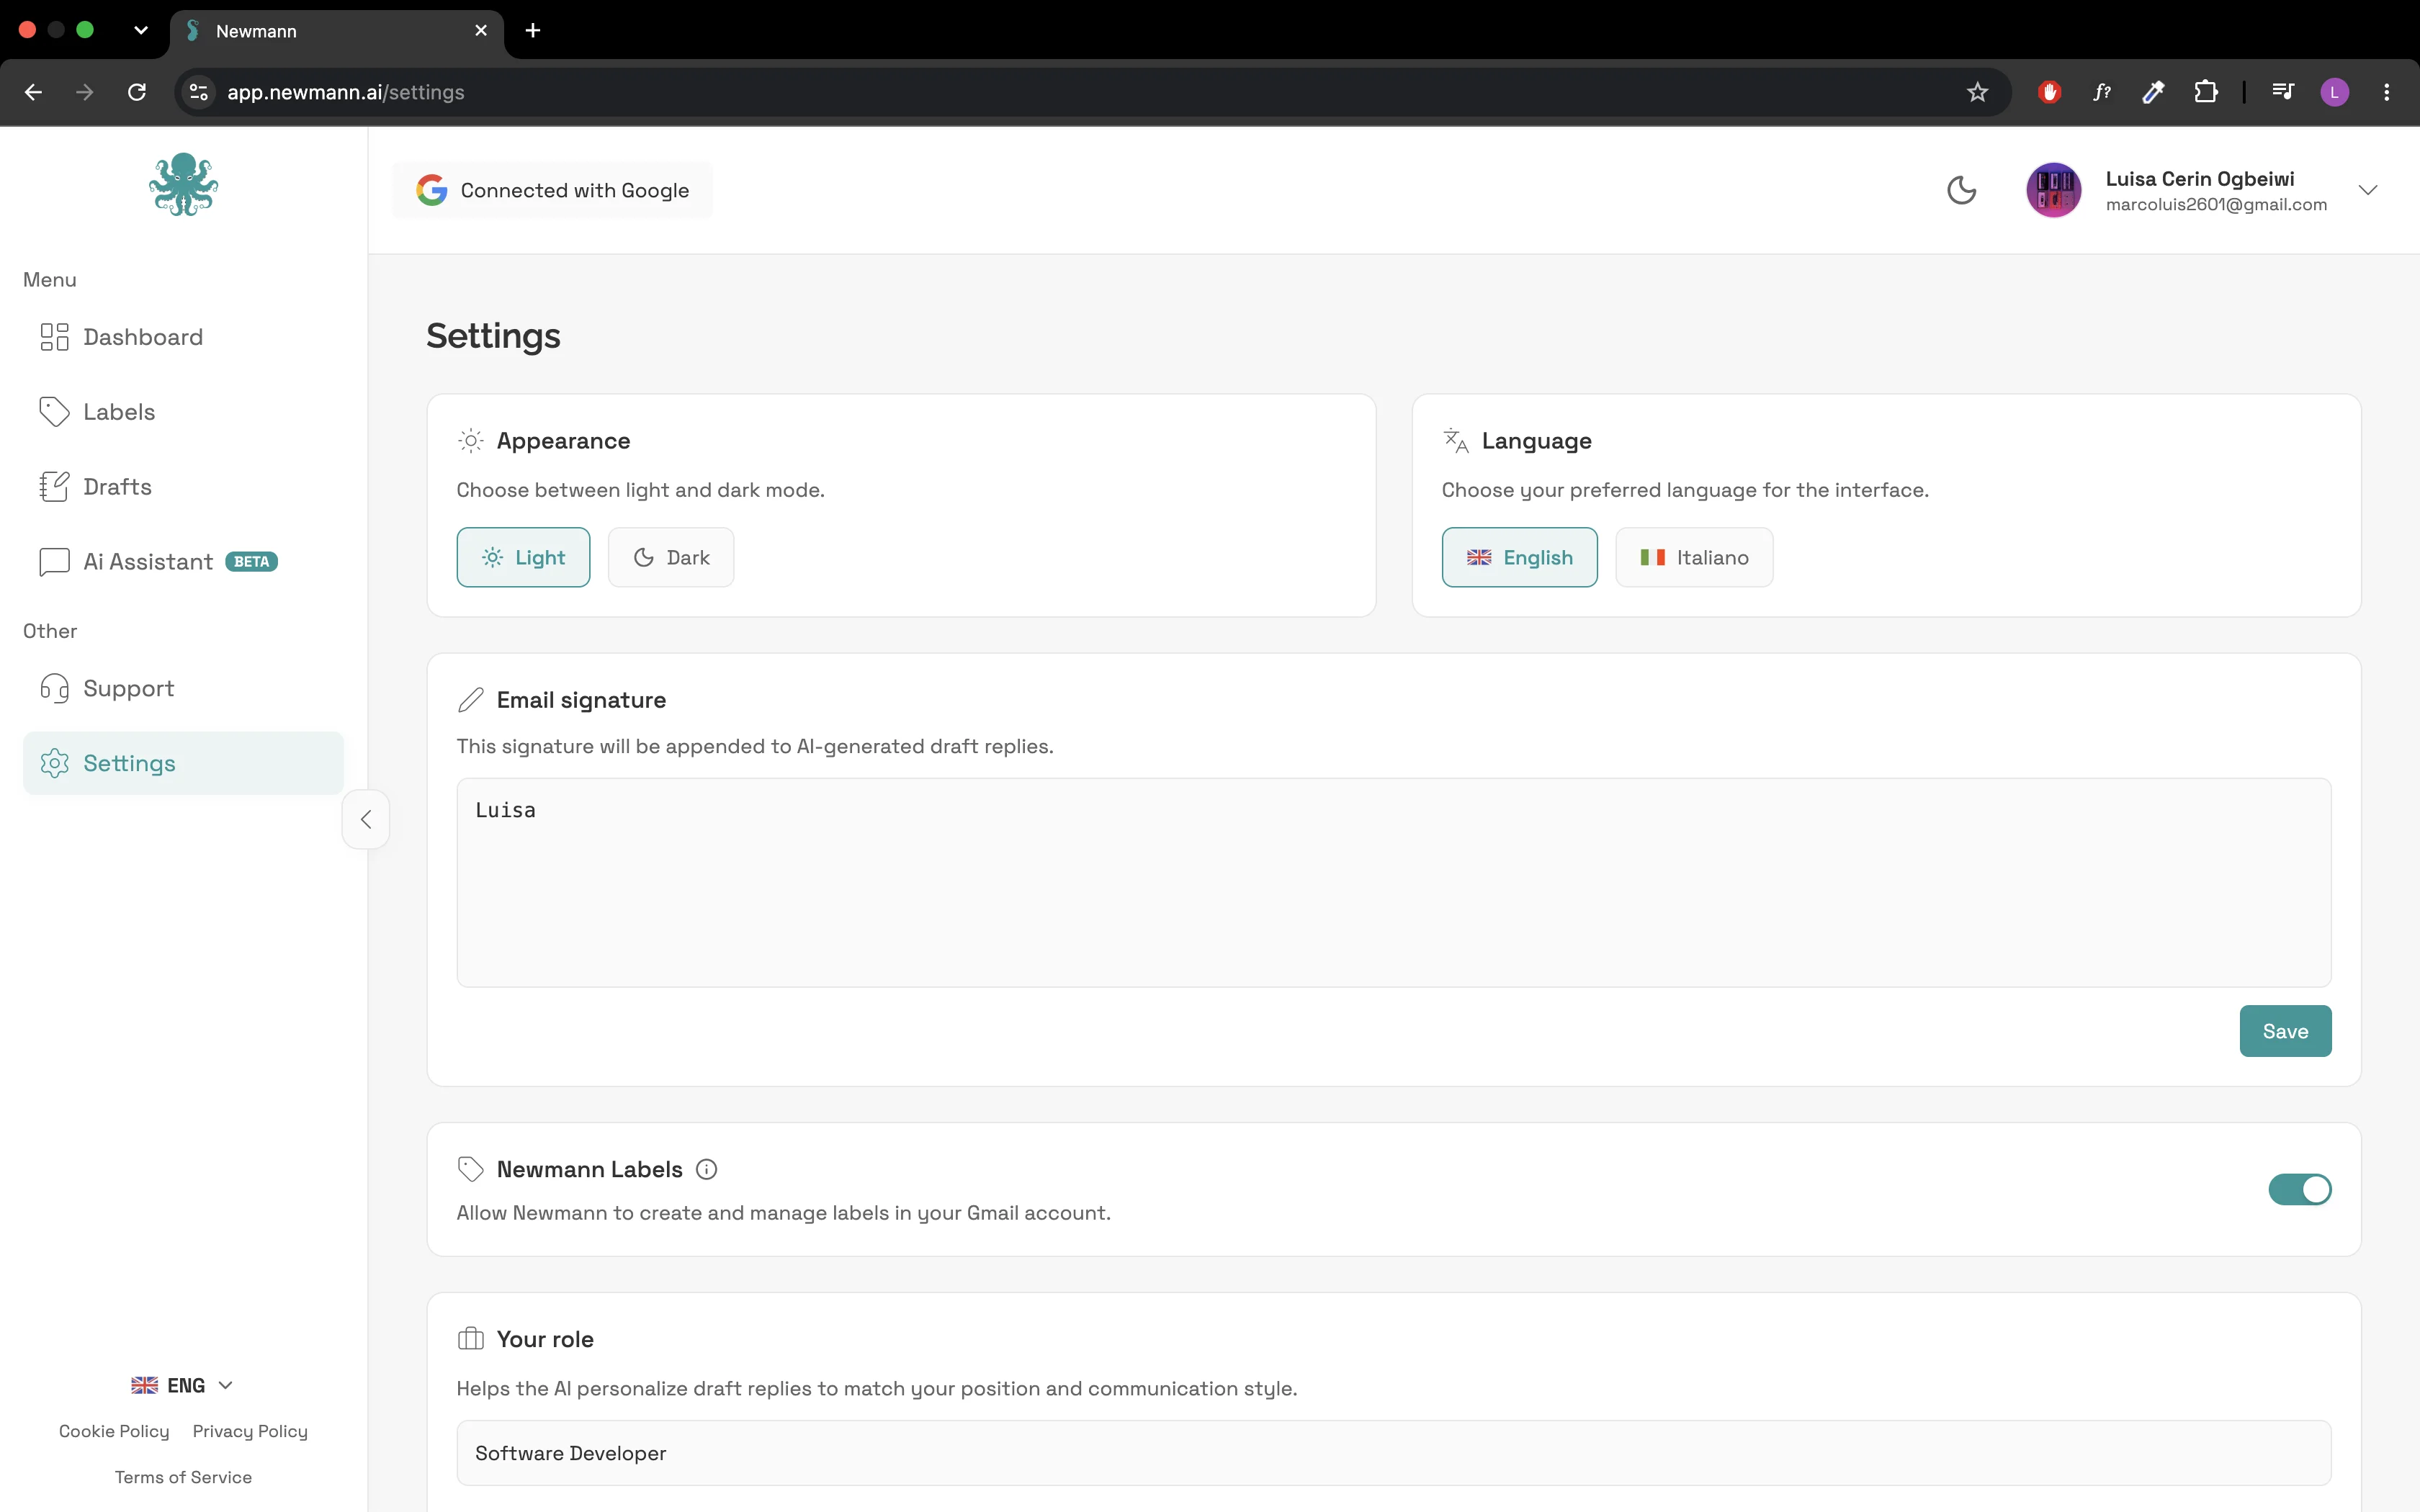Open the Cookie Policy link
The height and width of the screenshot is (1512, 2420).
point(114,1431)
